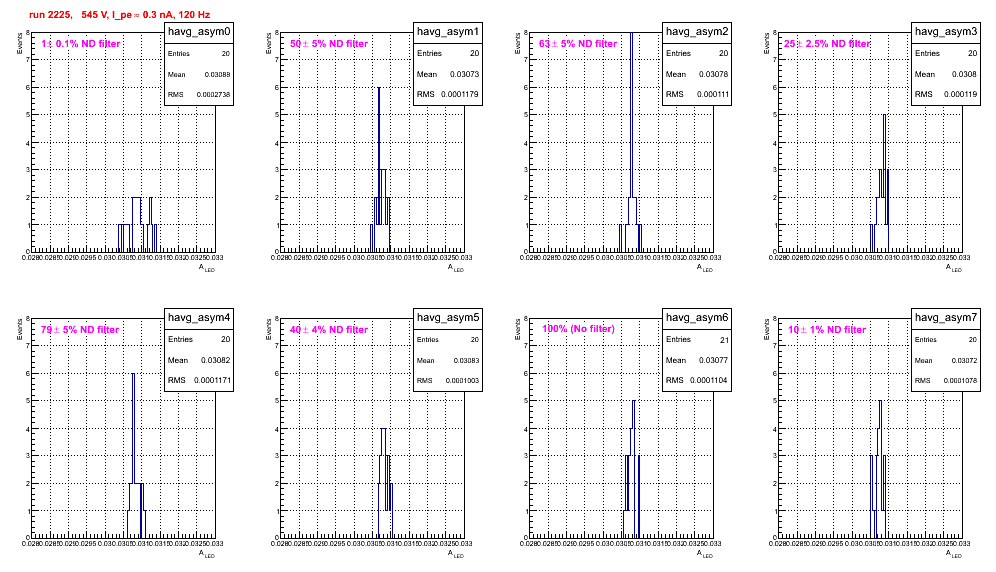Screen dimensions: 996x572
Task: Click Mean 0.03082 in havg_asym4 stats
Action: tap(199, 360)
